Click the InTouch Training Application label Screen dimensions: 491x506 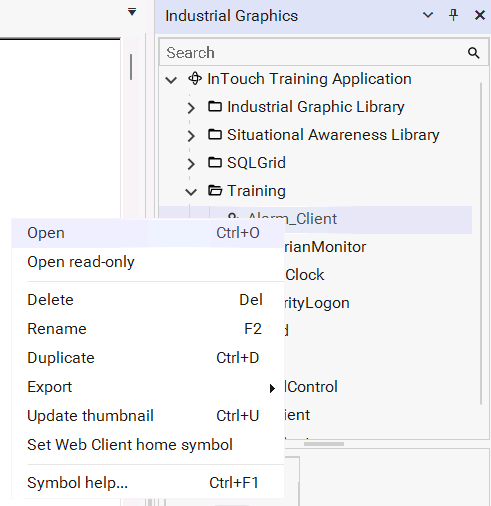tap(309, 79)
